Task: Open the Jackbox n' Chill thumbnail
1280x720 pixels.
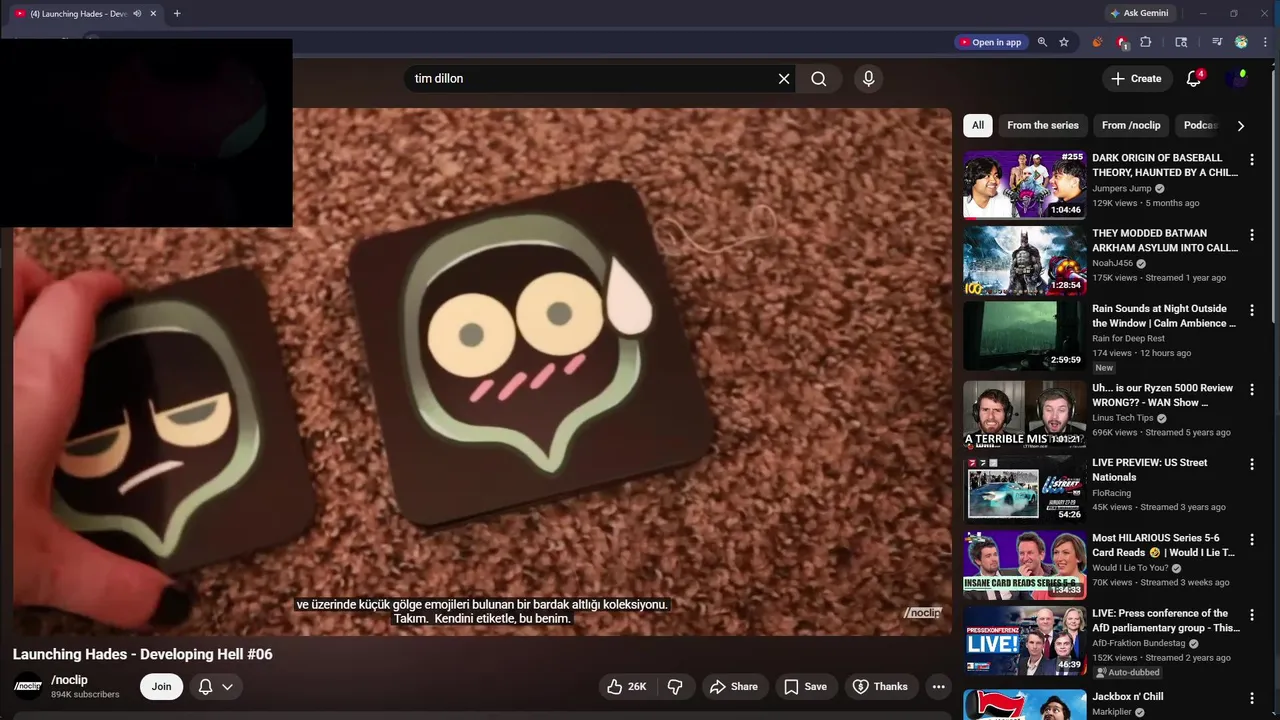Action: point(1024,704)
